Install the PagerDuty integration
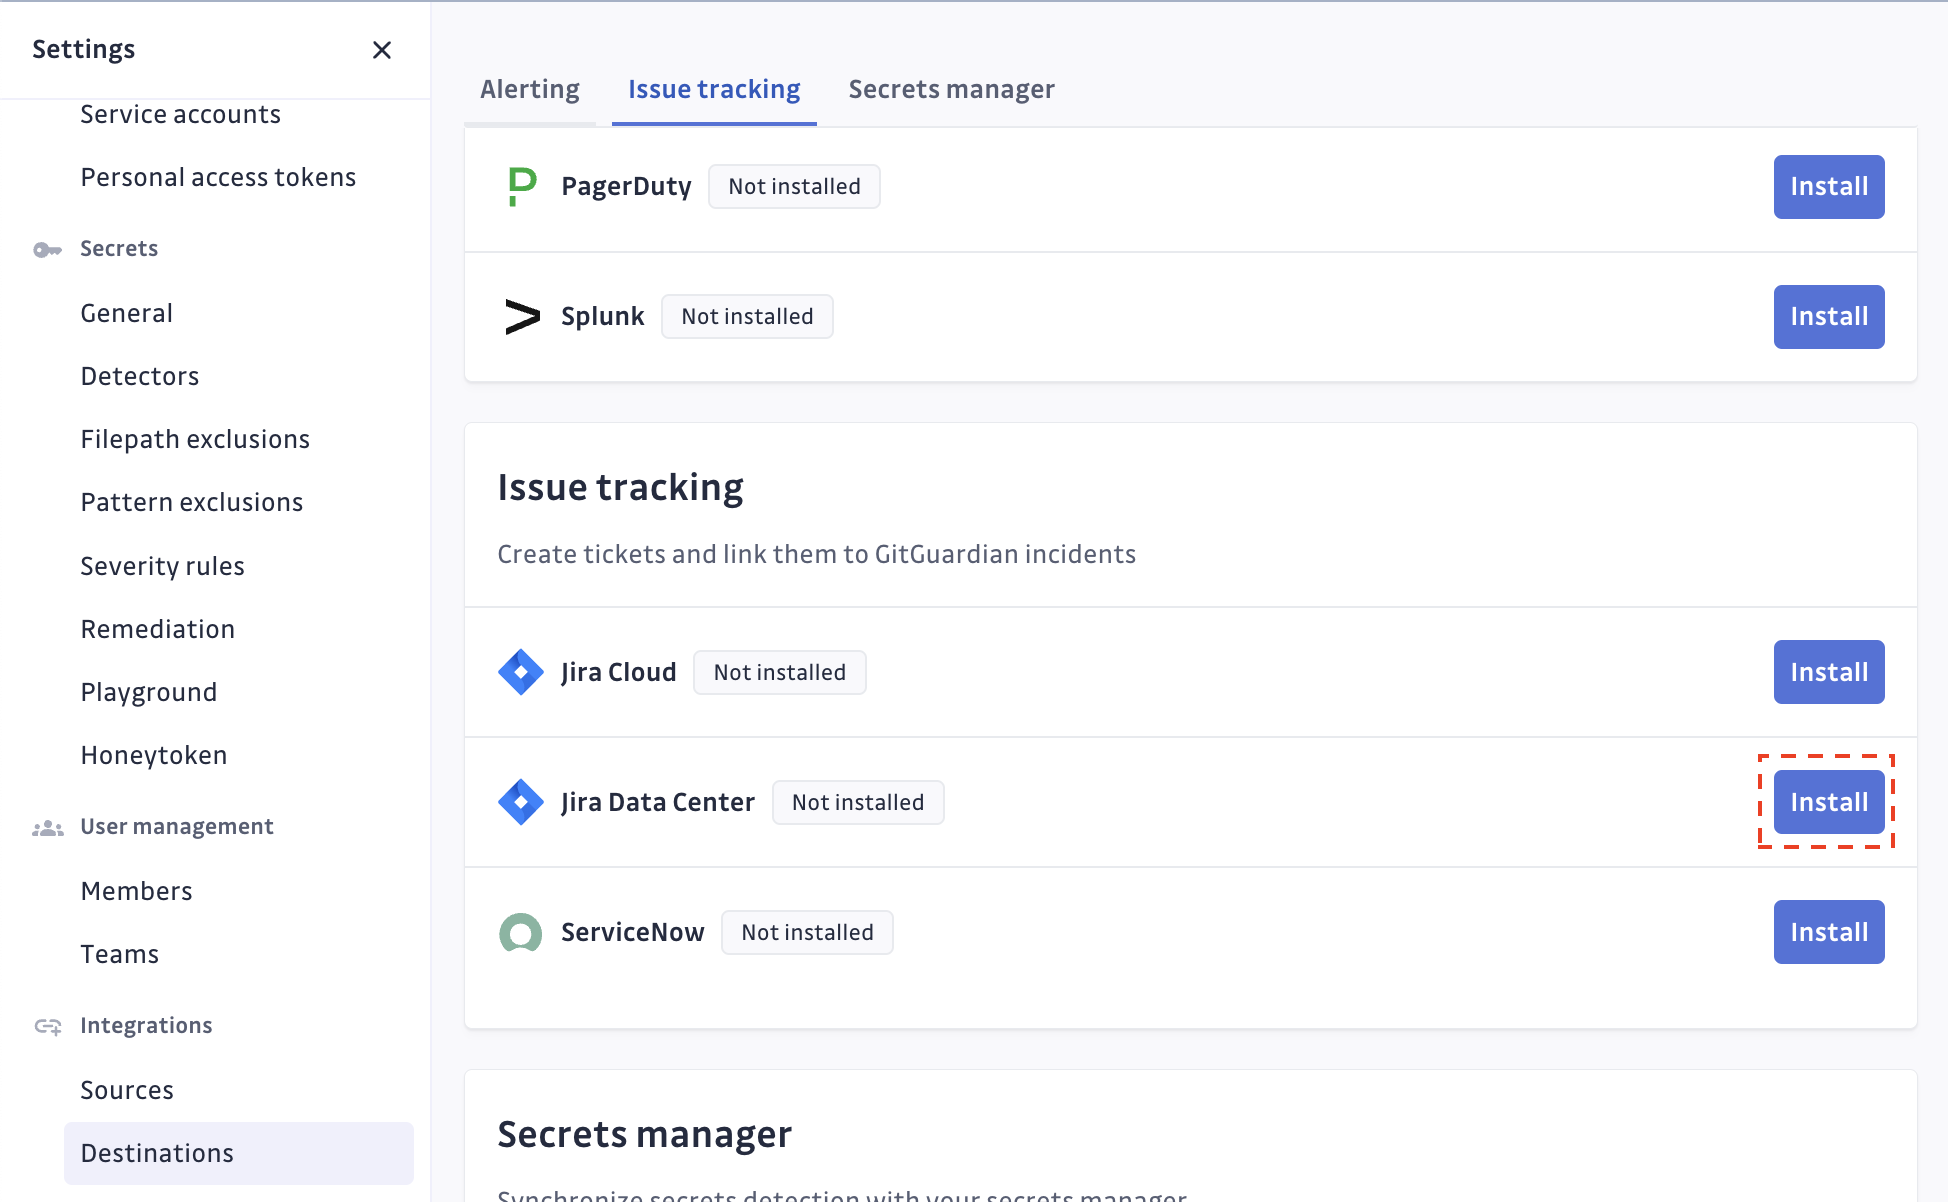The image size is (1948, 1202). [x=1829, y=187]
